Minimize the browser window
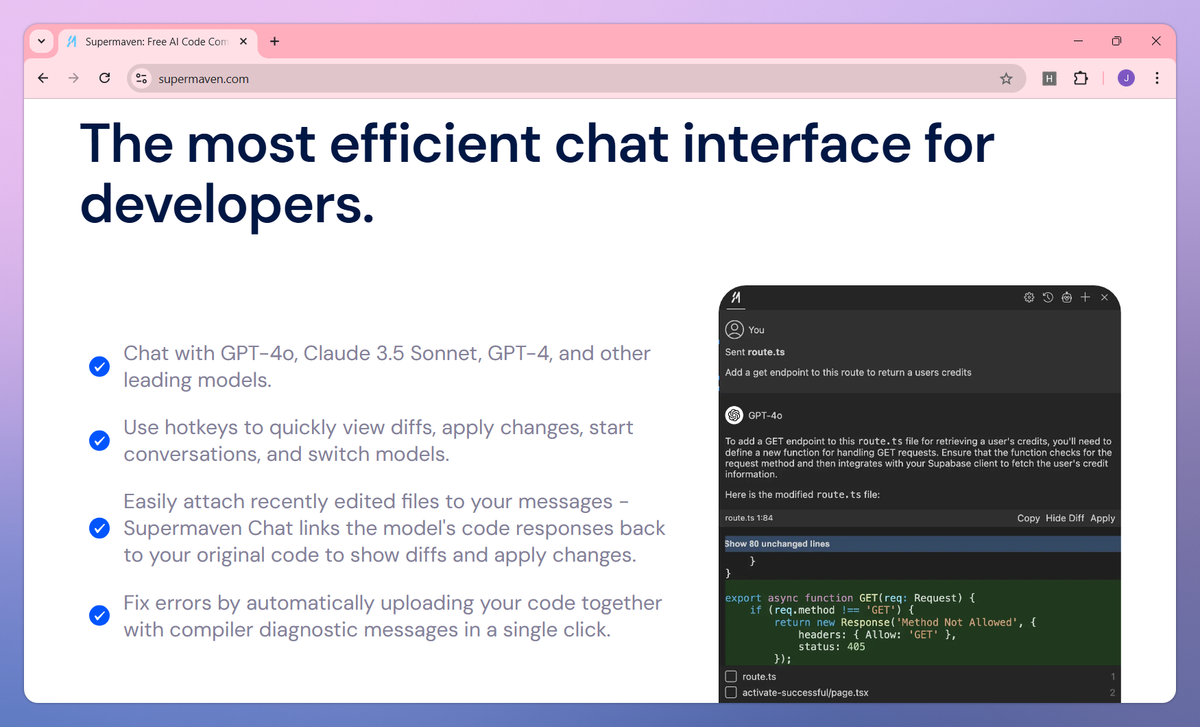1200x727 pixels. pyautogui.click(x=1078, y=42)
